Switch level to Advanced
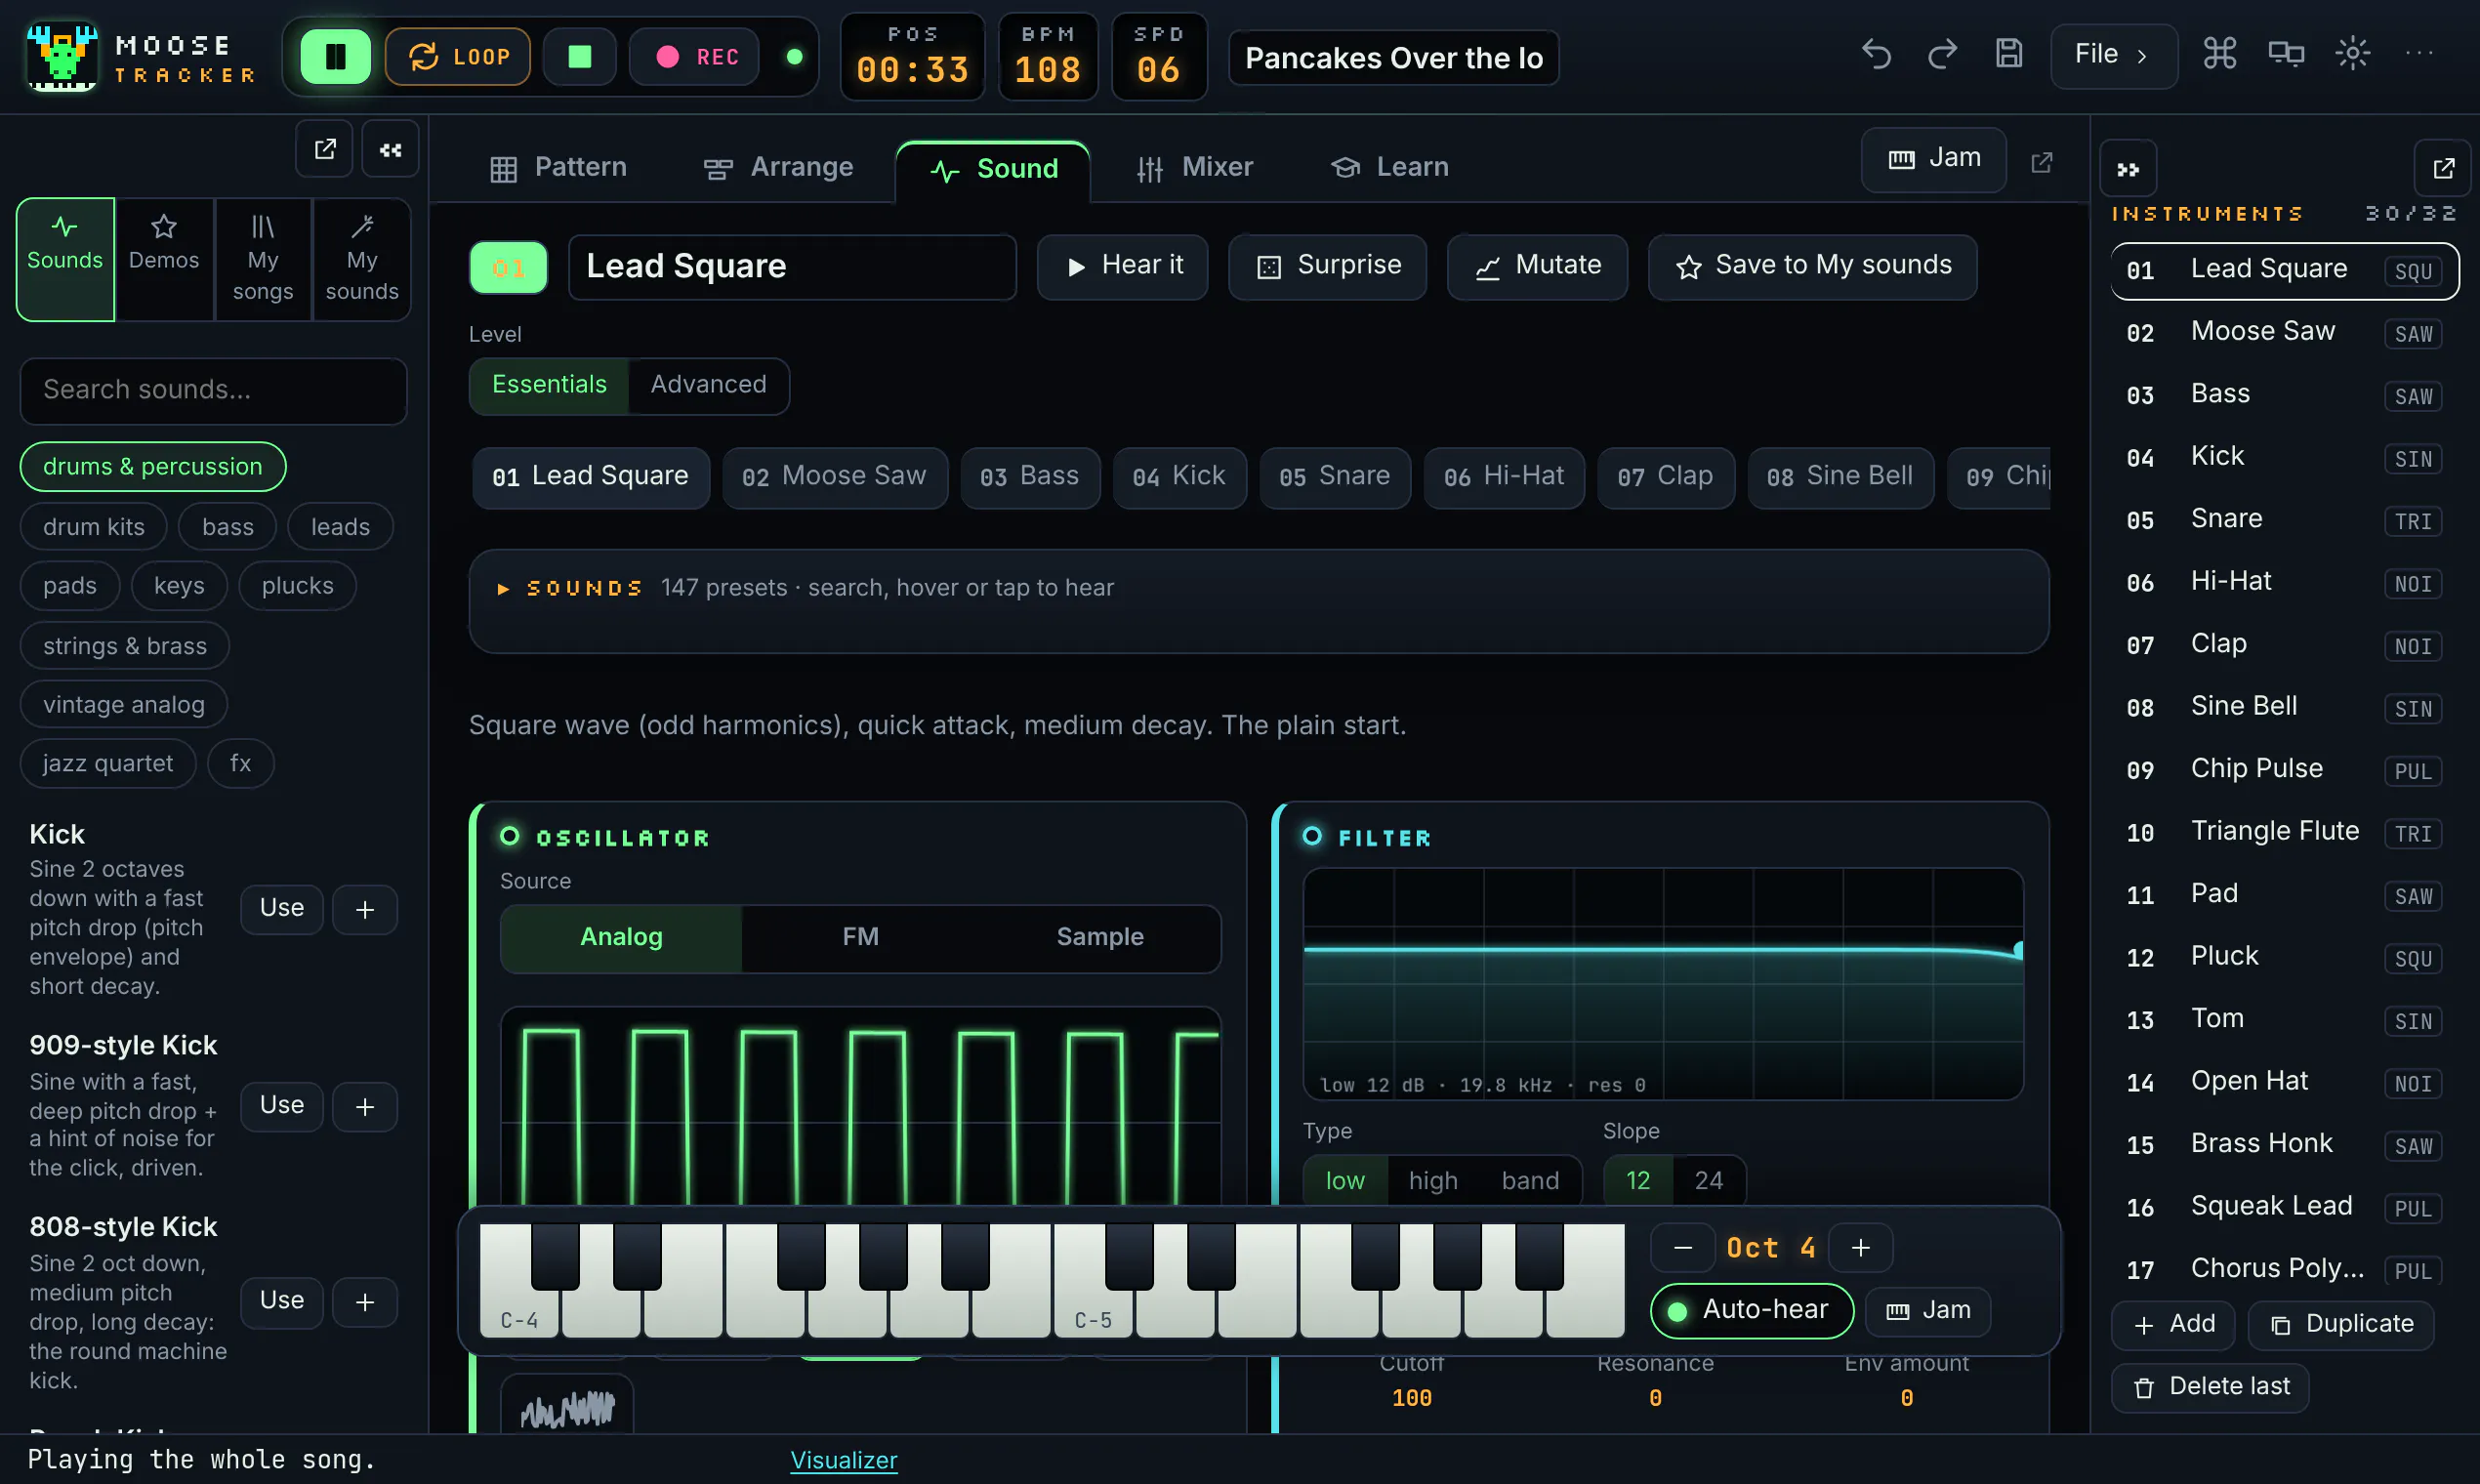The image size is (2480, 1484). (x=708, y=385)
